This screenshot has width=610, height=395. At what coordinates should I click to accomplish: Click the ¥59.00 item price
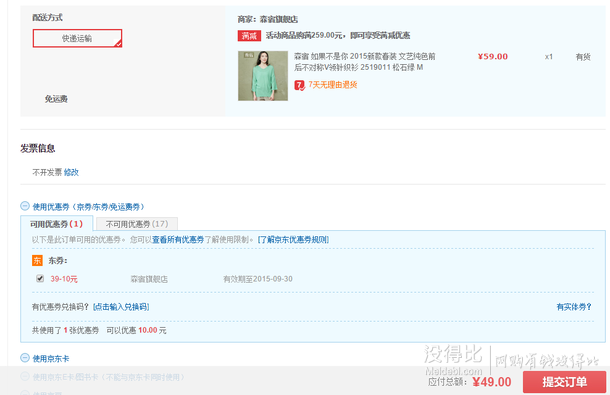pos(493,57)
